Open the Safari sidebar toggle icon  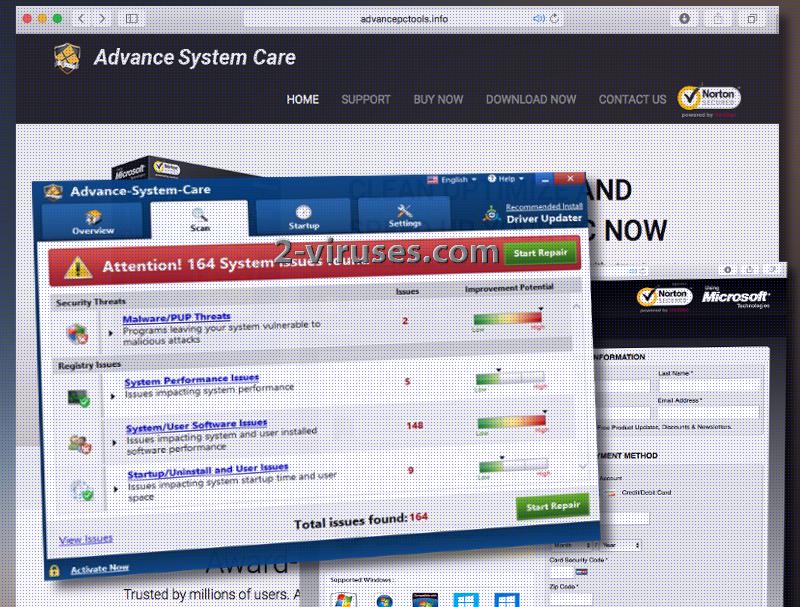pyautogui.click(x=132, y=19)
